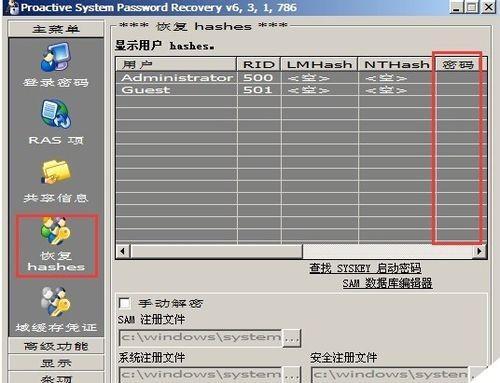Click the SAM 注册文件 path field
The width and height of the screenshot is (500, 383).
[x=201, y=338]
